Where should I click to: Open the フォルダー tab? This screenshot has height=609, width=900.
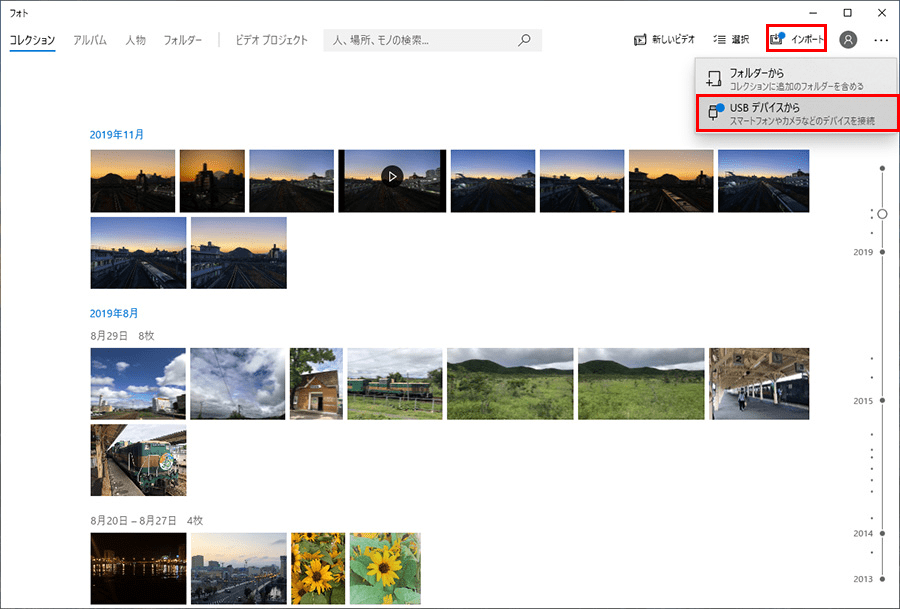point(183,40)
